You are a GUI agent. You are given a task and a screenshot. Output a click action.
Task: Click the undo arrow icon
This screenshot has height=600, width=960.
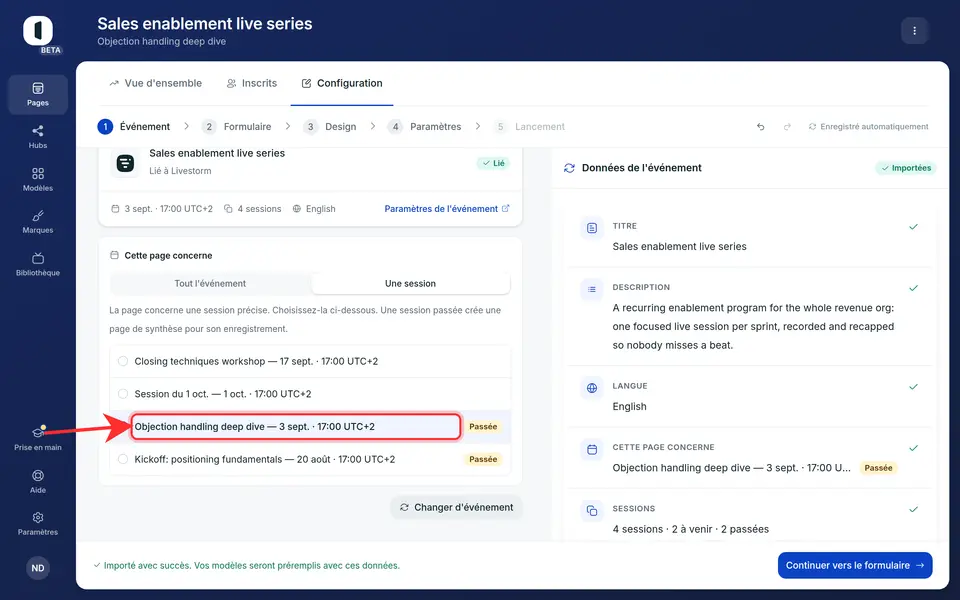(x=760, y=127)
